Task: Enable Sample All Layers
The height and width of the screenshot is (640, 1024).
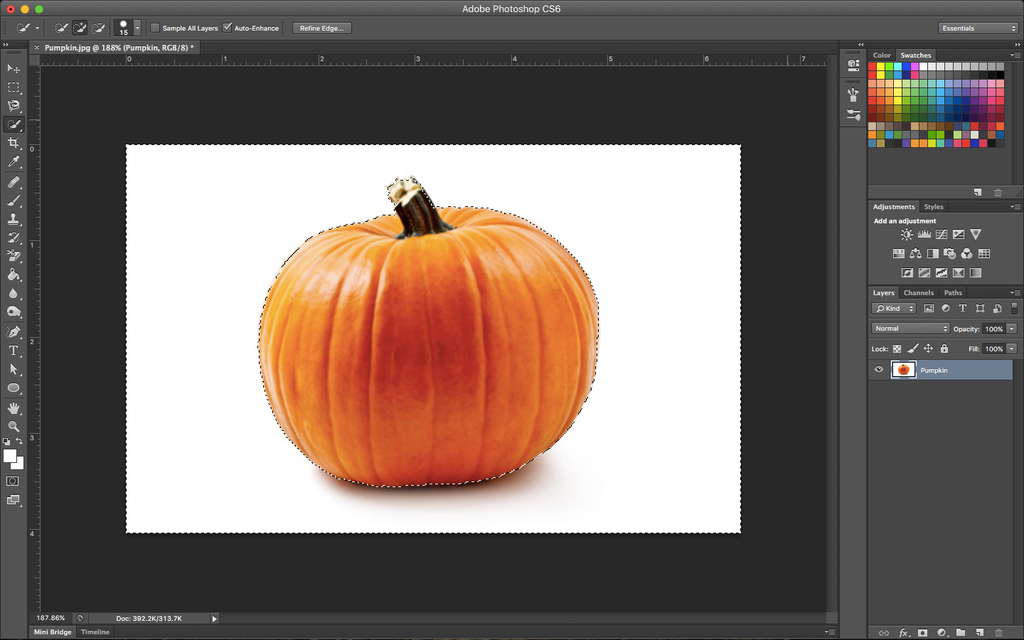Action: pos(156,27)
